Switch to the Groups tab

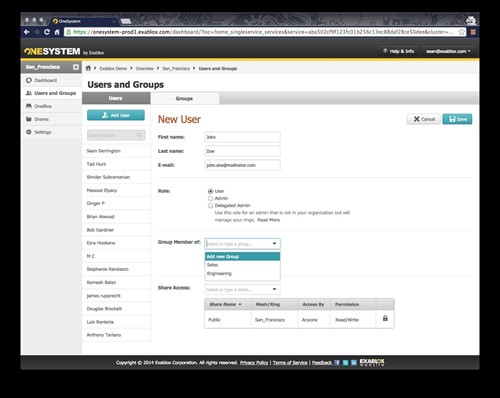[x=185, y=98]
